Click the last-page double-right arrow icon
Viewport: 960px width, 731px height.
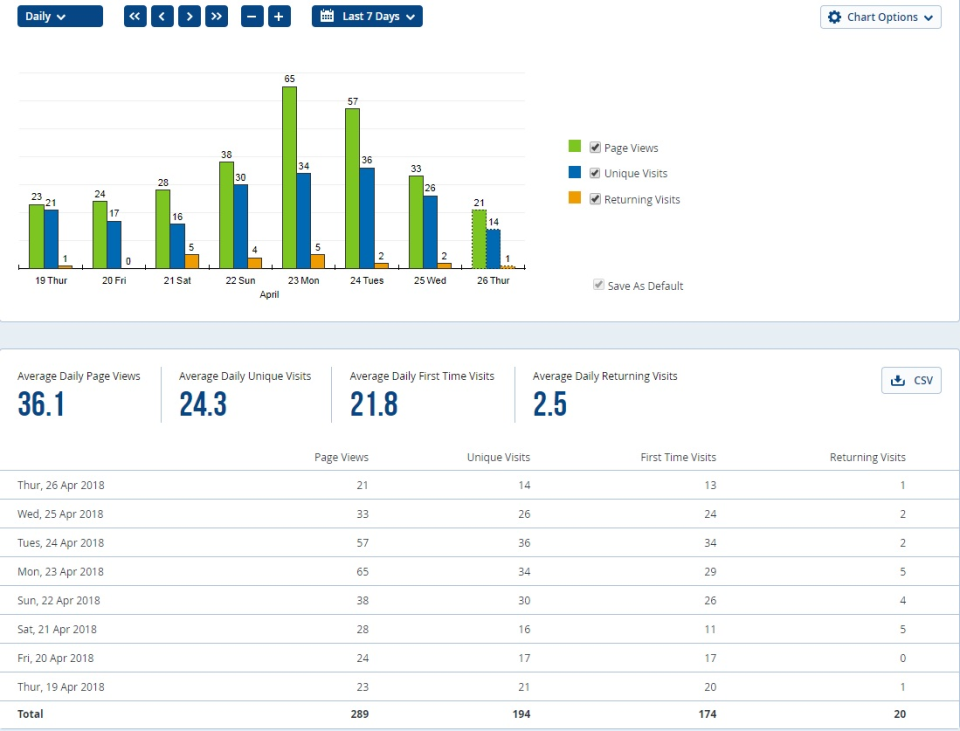click(216, 16)
